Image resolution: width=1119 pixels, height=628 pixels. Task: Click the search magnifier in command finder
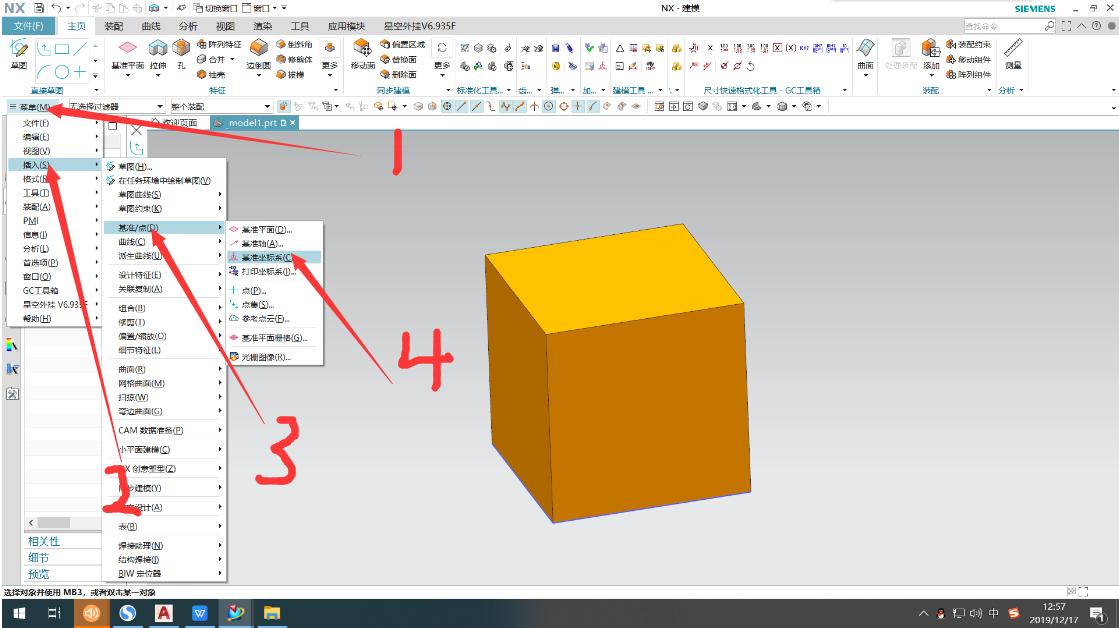(x=1049, y=26)
